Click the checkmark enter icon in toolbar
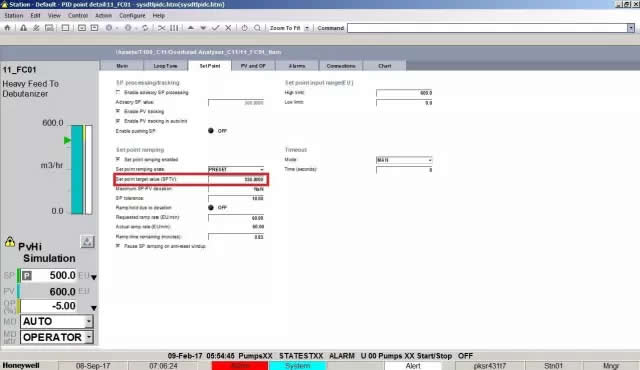 tap(216, 28)
